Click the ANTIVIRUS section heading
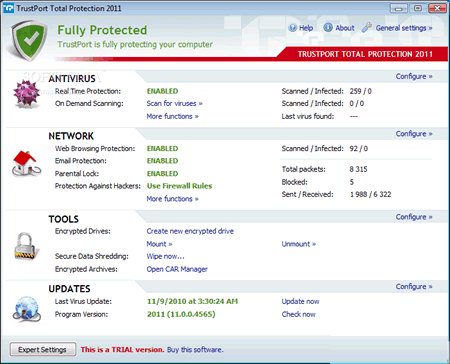The image size is (450, 364). [72, 79]
